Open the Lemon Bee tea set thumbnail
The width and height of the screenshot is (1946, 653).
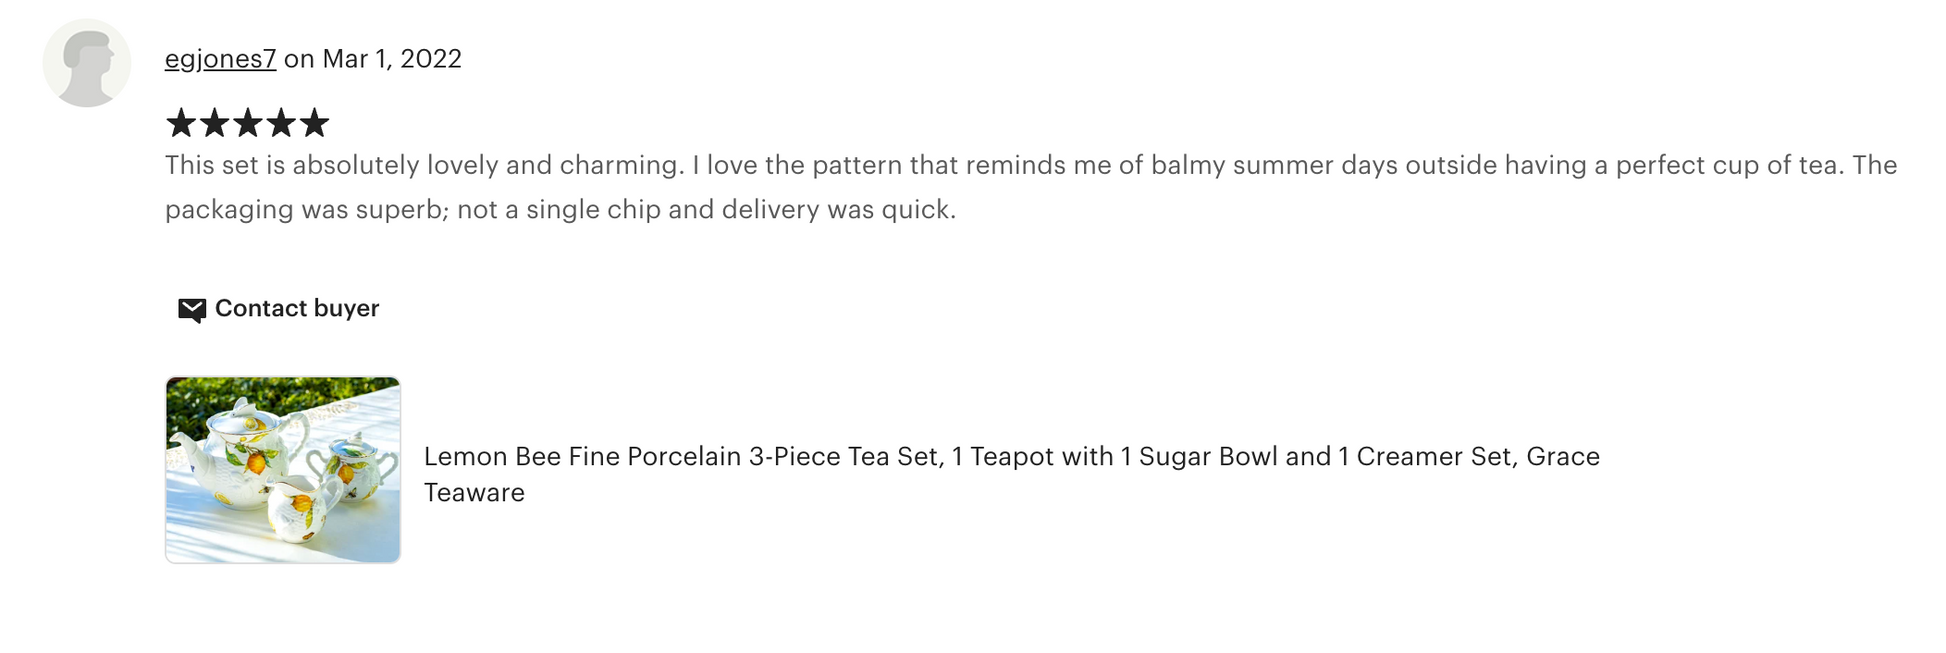[x=283, y=470]
